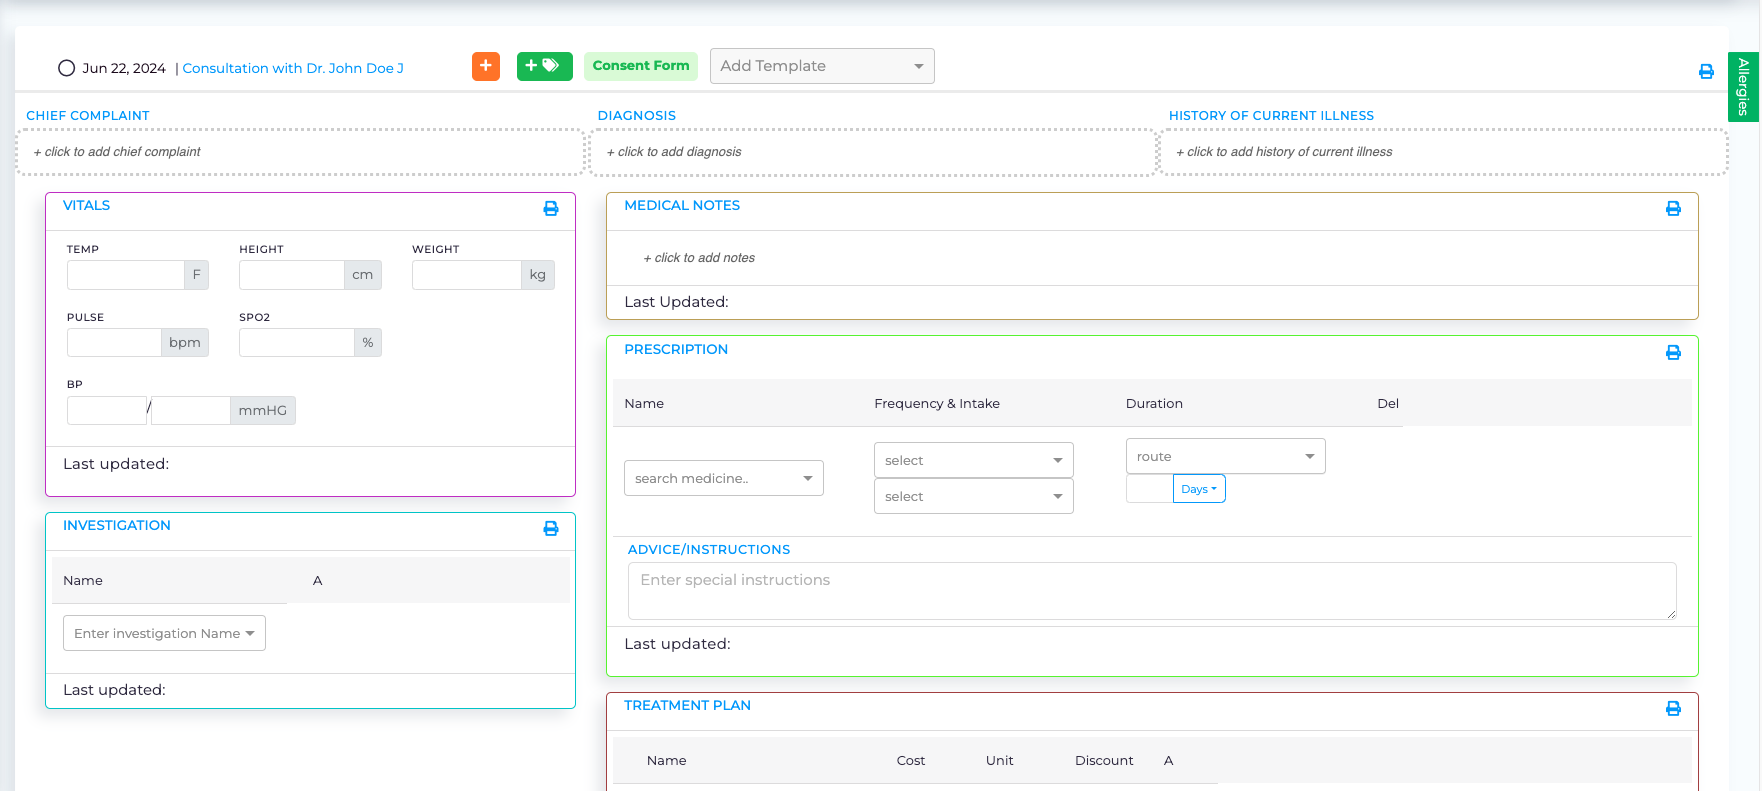Open the Allergies side tab
This screenshot has width=1762, height=791.
[x=1743, y=87]
